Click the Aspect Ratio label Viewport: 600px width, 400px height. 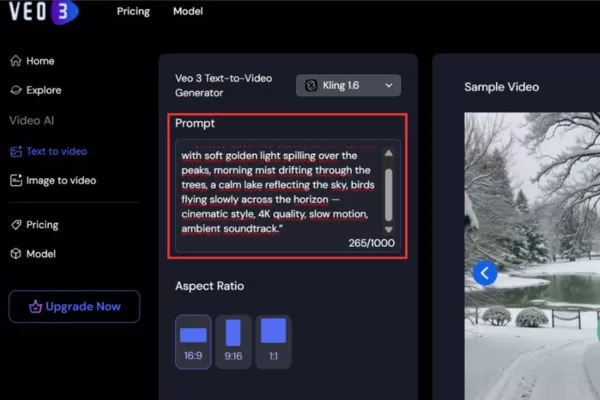tap(210, 286)
